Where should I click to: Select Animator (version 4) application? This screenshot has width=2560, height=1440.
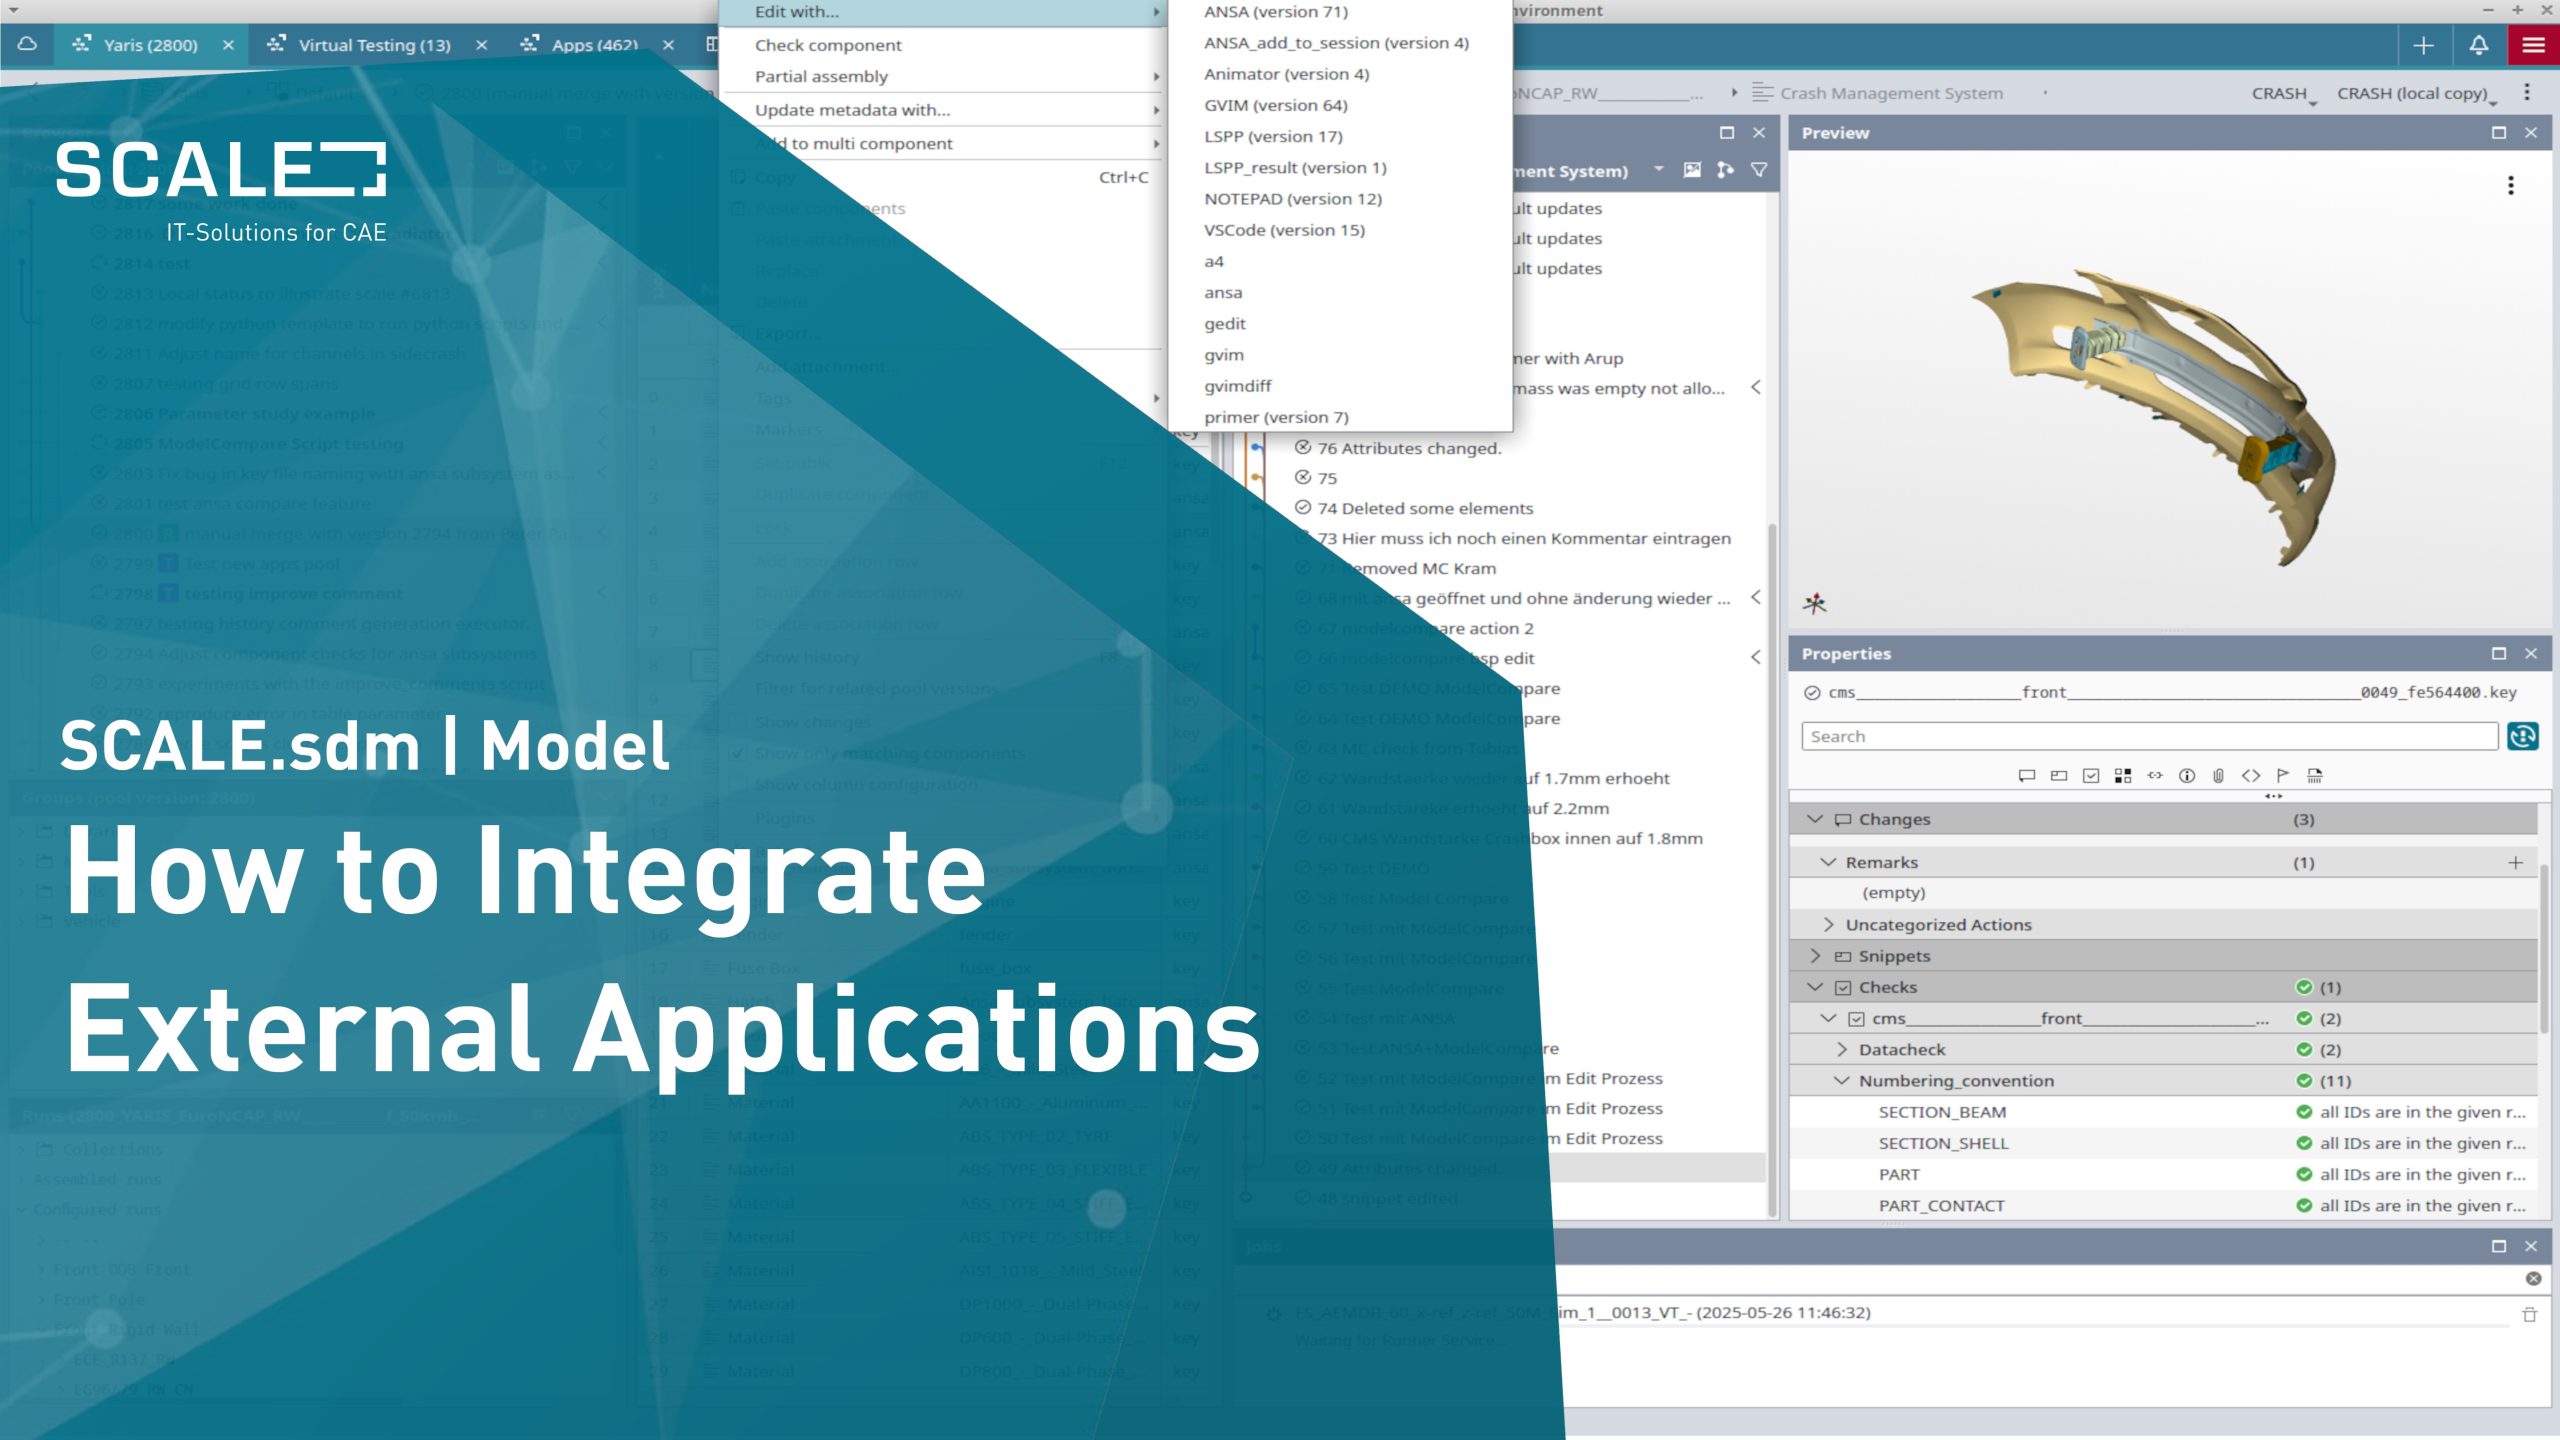[1340, 74]
